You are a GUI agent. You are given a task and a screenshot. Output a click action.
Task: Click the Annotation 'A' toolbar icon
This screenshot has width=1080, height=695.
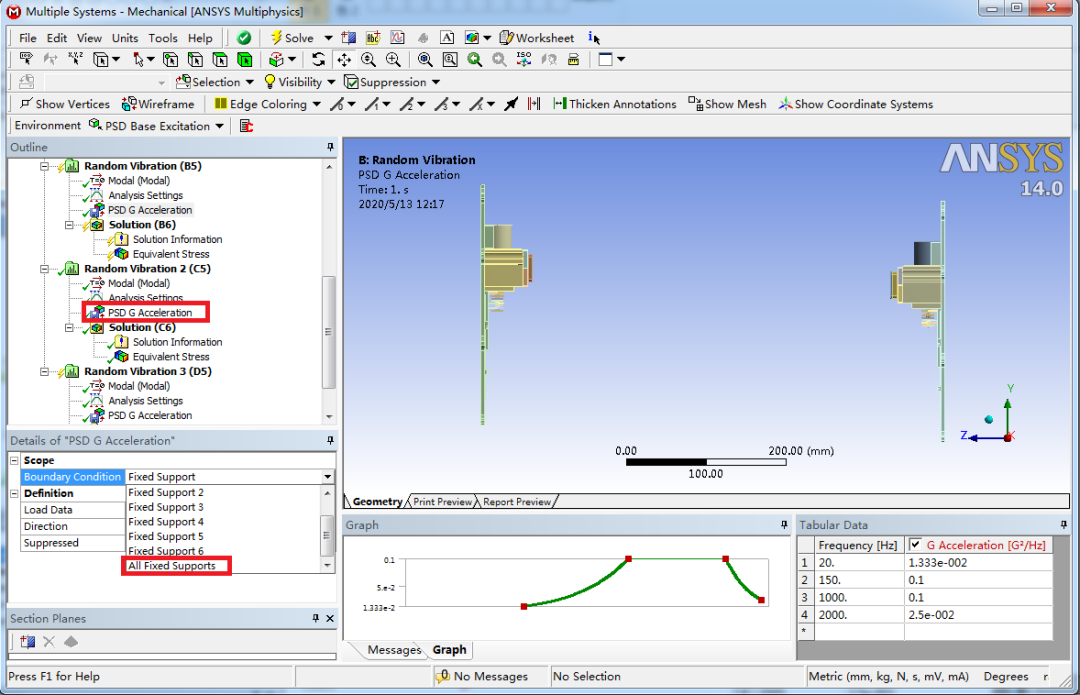[x=447, y=38]
